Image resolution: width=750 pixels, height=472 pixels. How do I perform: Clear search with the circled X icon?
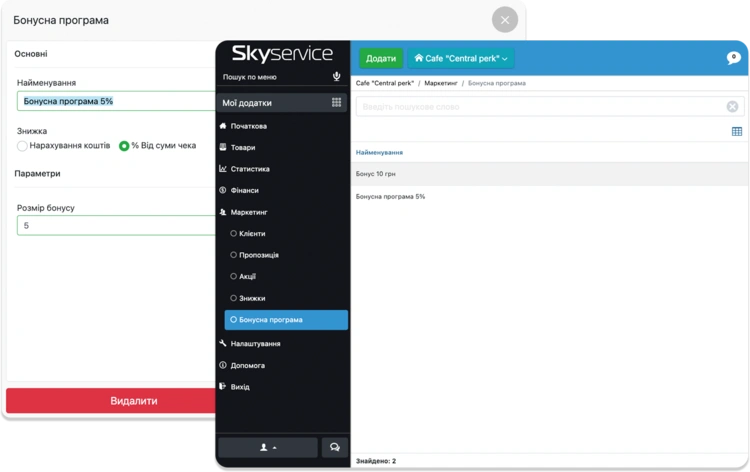732,107
